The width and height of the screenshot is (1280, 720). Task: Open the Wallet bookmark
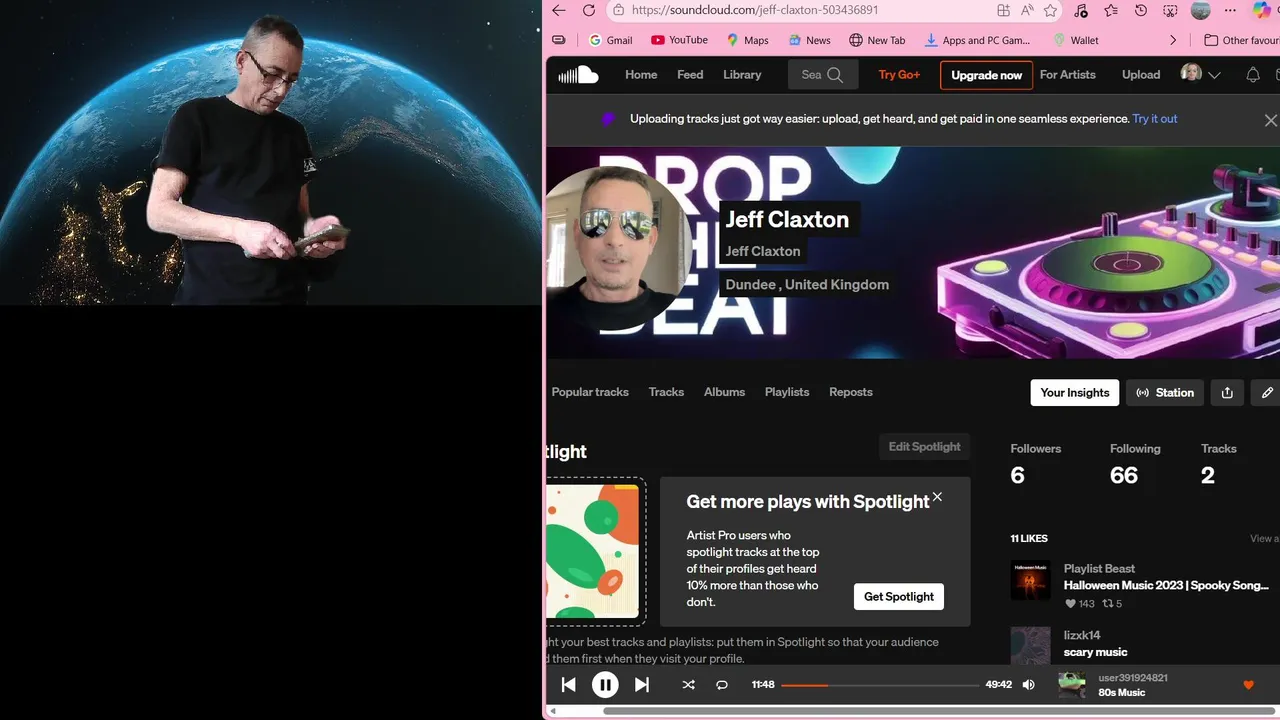tap(1076, 40)
